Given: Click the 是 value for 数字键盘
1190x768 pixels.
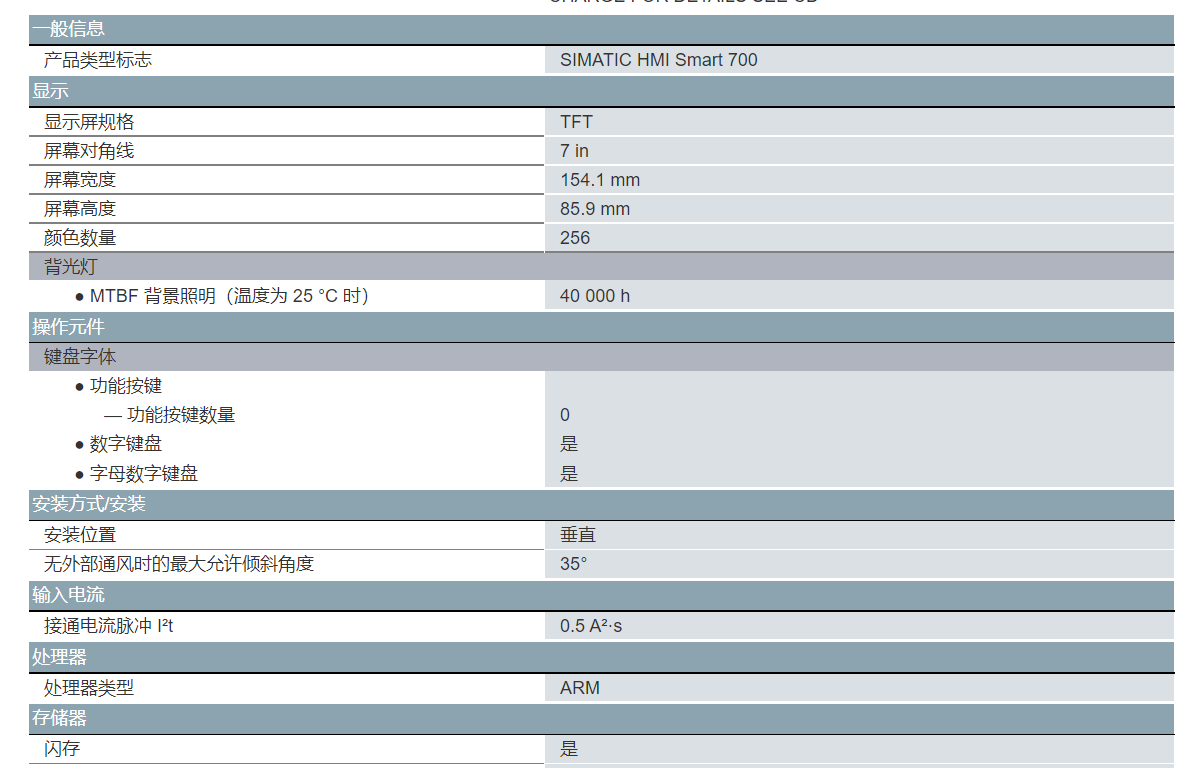Looking at the screenshot, I should pos(569,444).
